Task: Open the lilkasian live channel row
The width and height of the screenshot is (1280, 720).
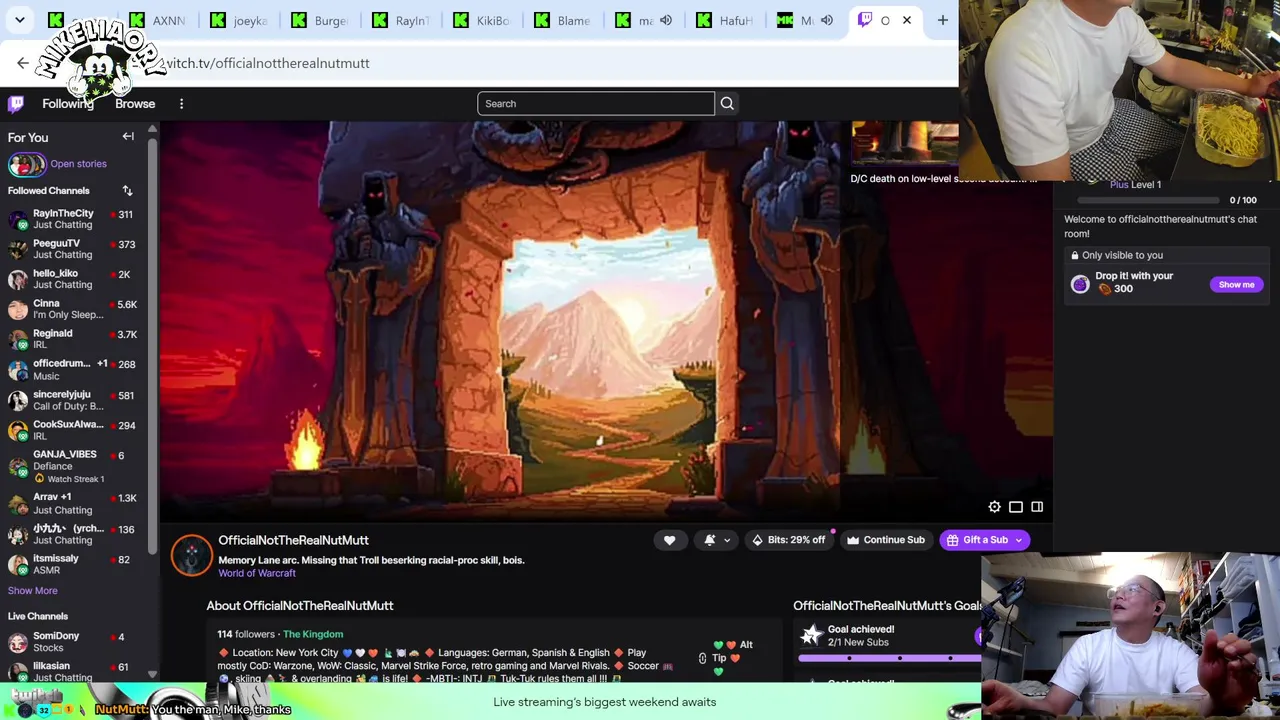Action: [x=76, y=671]
